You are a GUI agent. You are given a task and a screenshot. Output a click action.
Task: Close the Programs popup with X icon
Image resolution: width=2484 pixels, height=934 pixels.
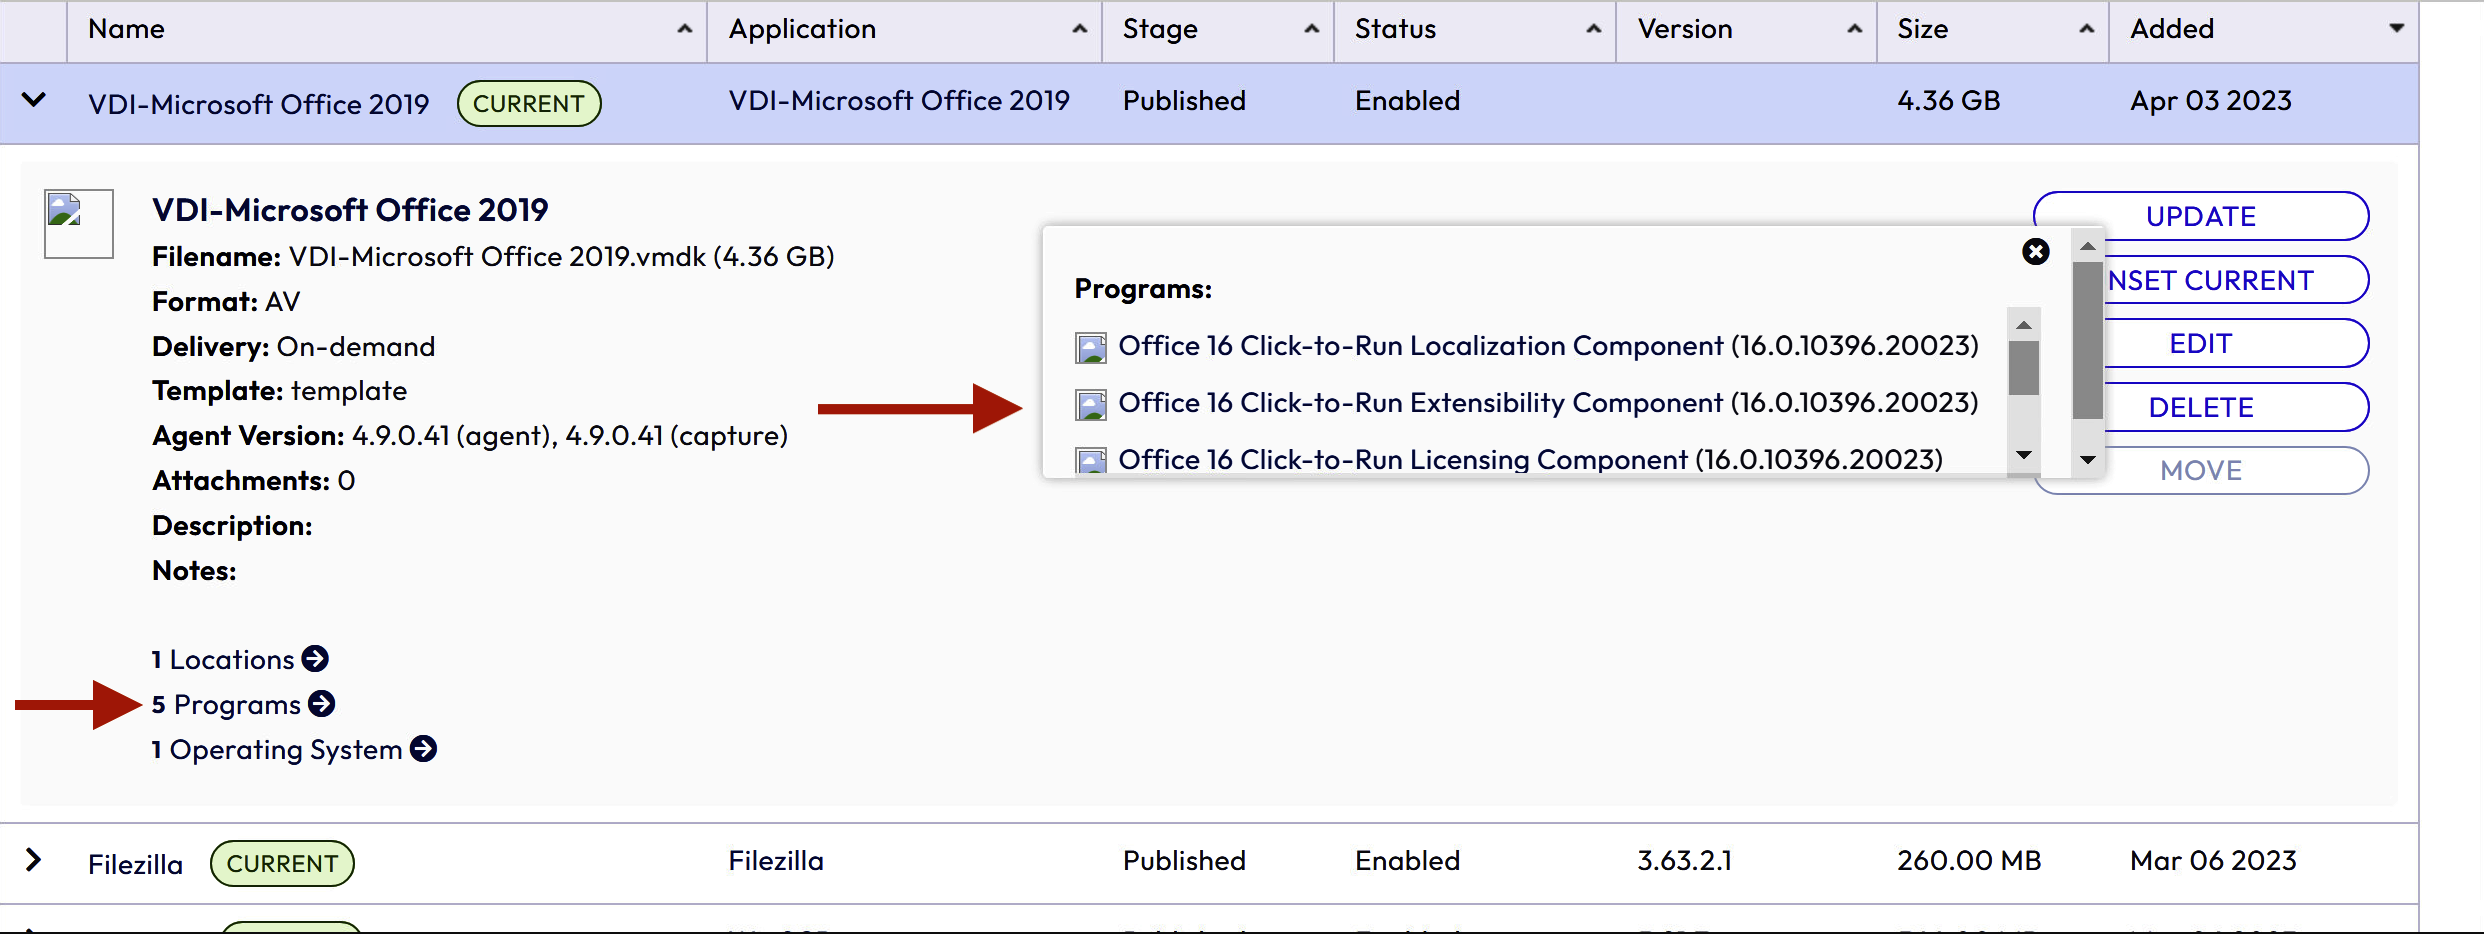pos(2035,252)
